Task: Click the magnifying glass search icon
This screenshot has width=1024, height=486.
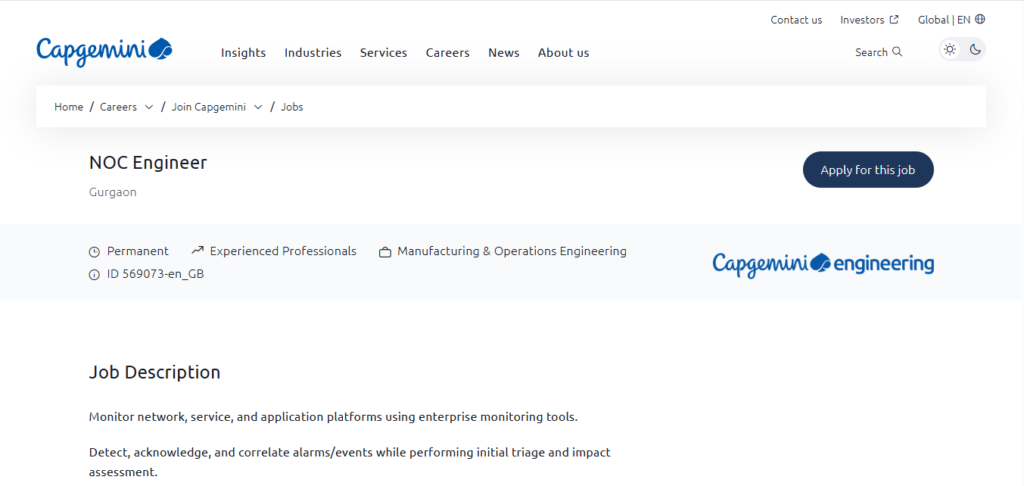Action: pos(897,52)
